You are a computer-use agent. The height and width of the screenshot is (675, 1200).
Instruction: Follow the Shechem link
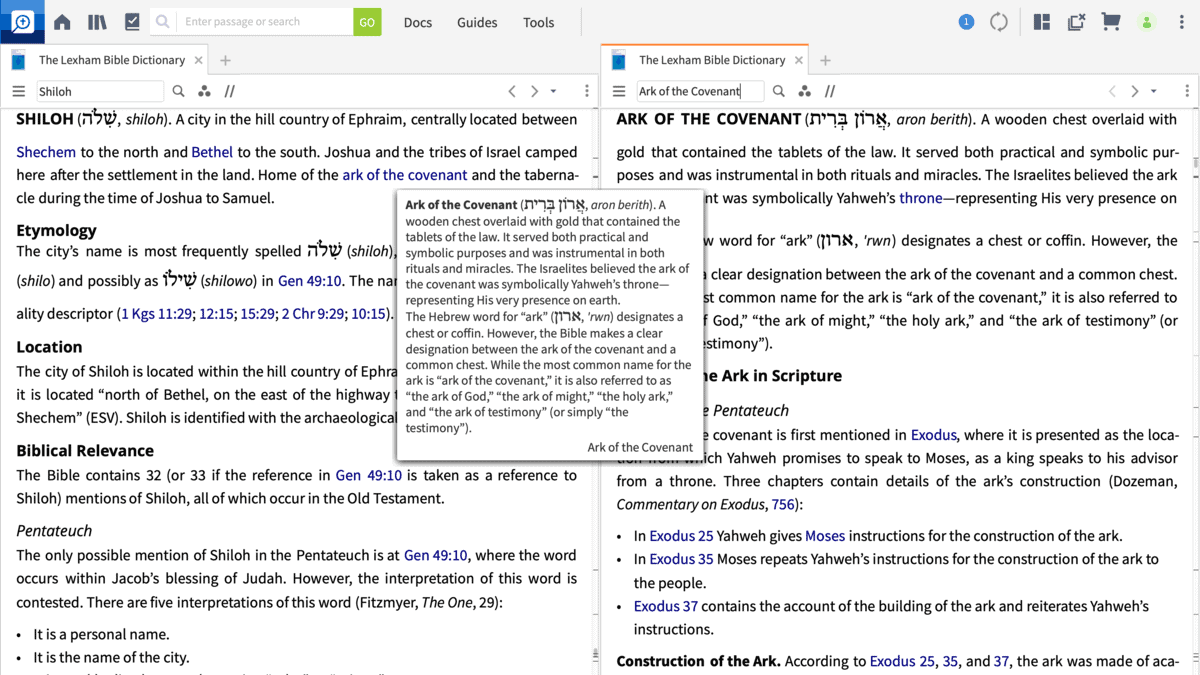46,152
